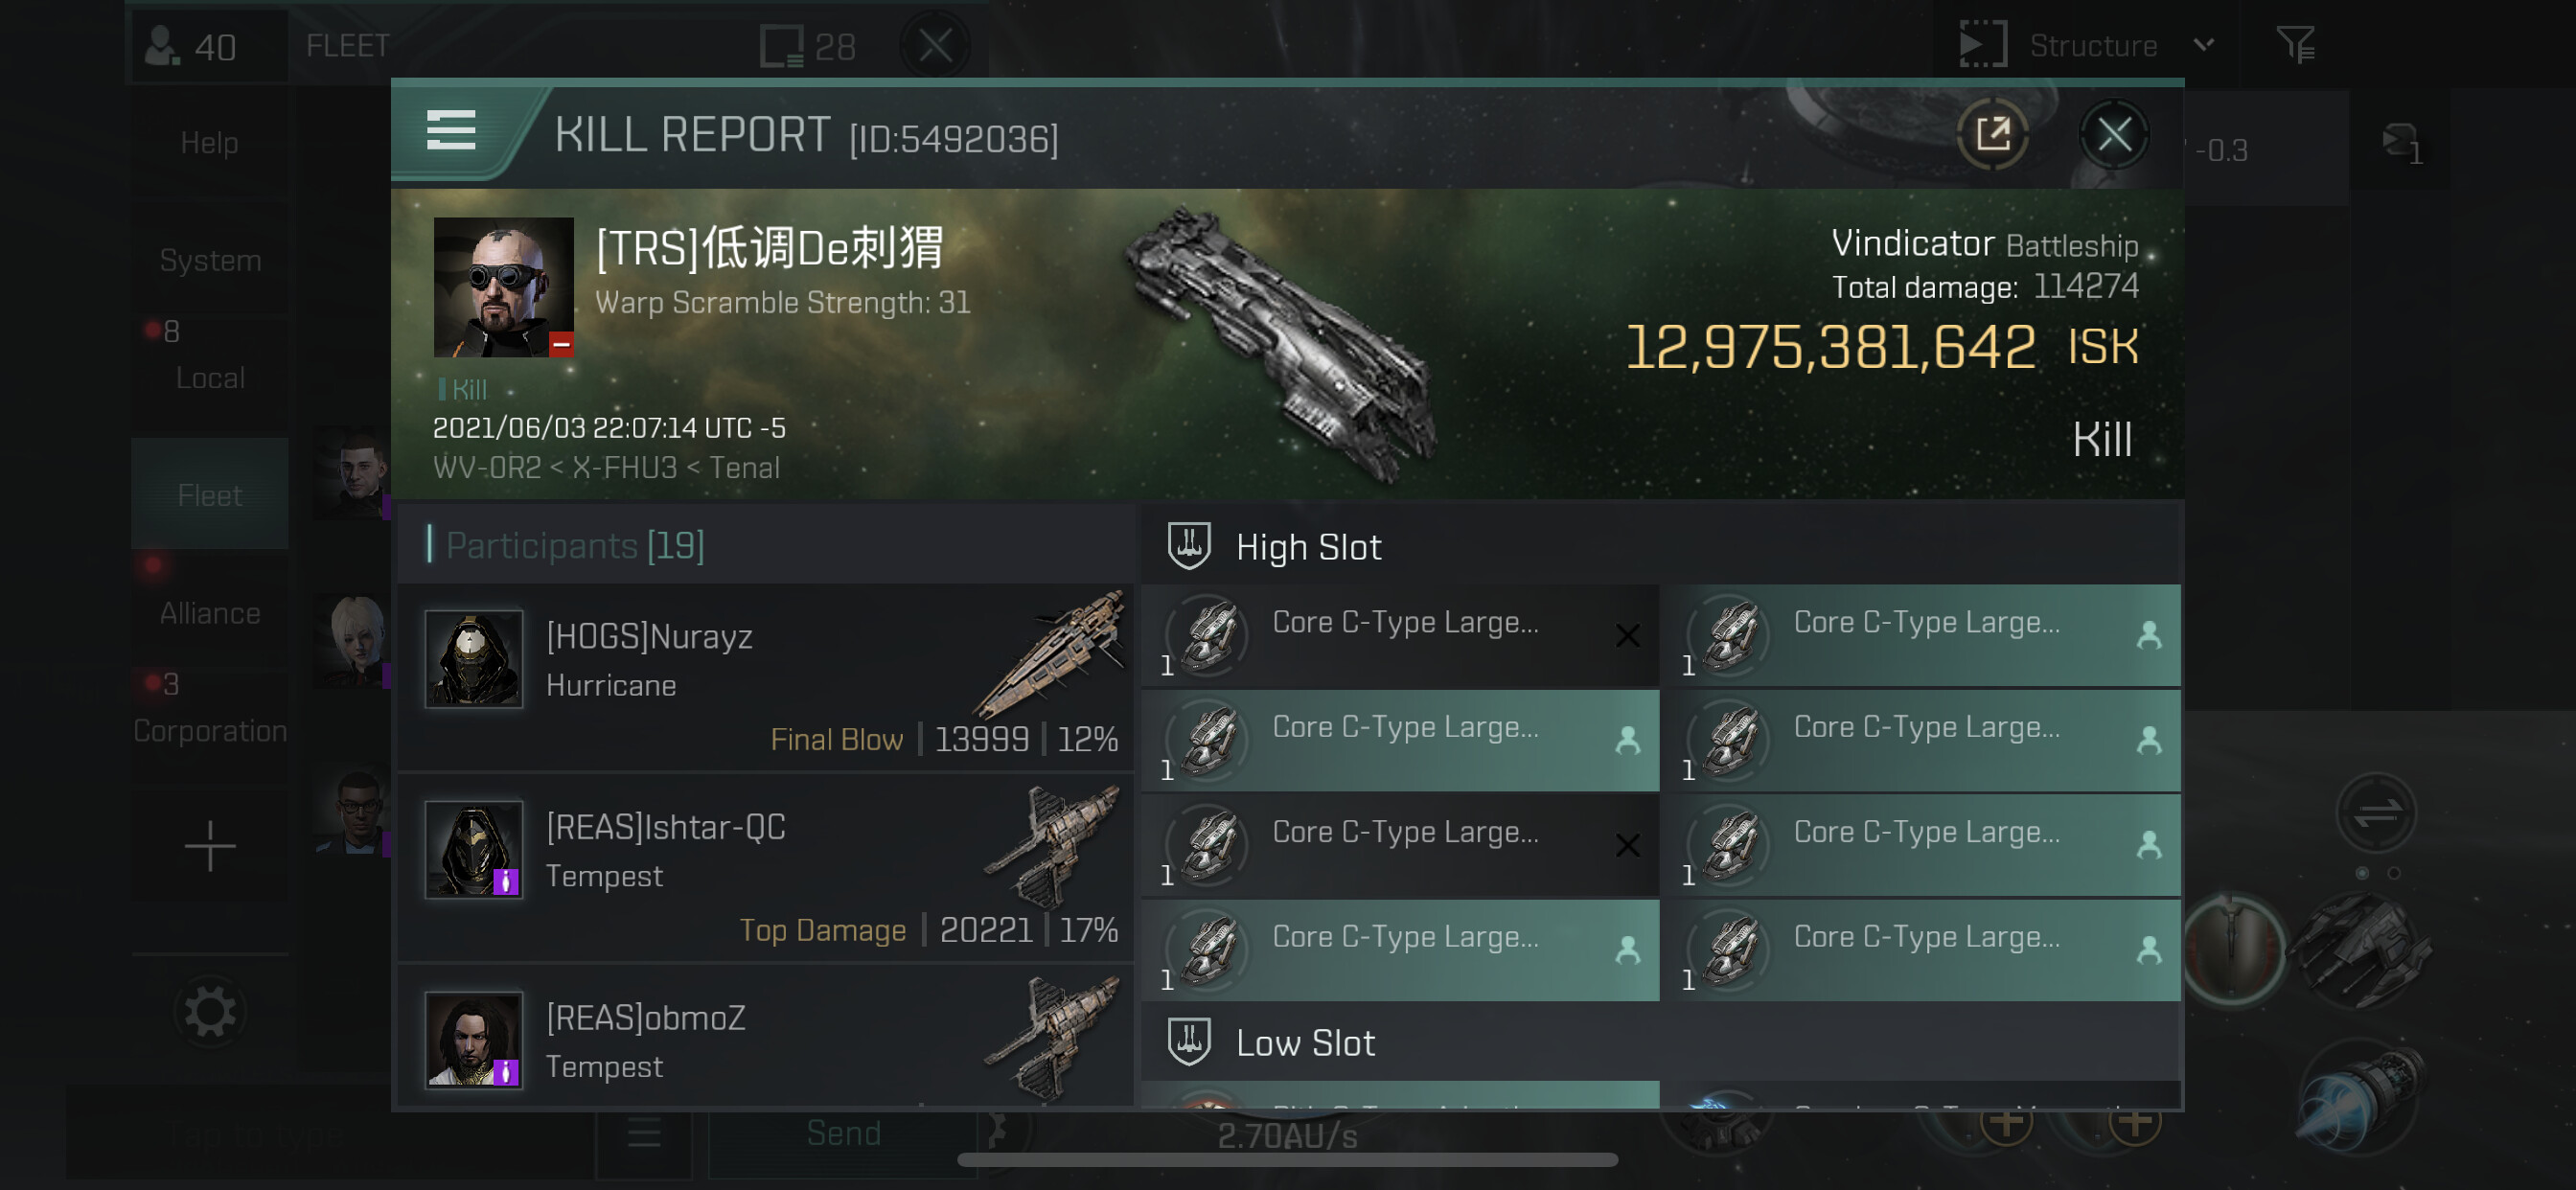Open the overview filter funnel icon
2576x1190 pixels.
click(2295, 45)
